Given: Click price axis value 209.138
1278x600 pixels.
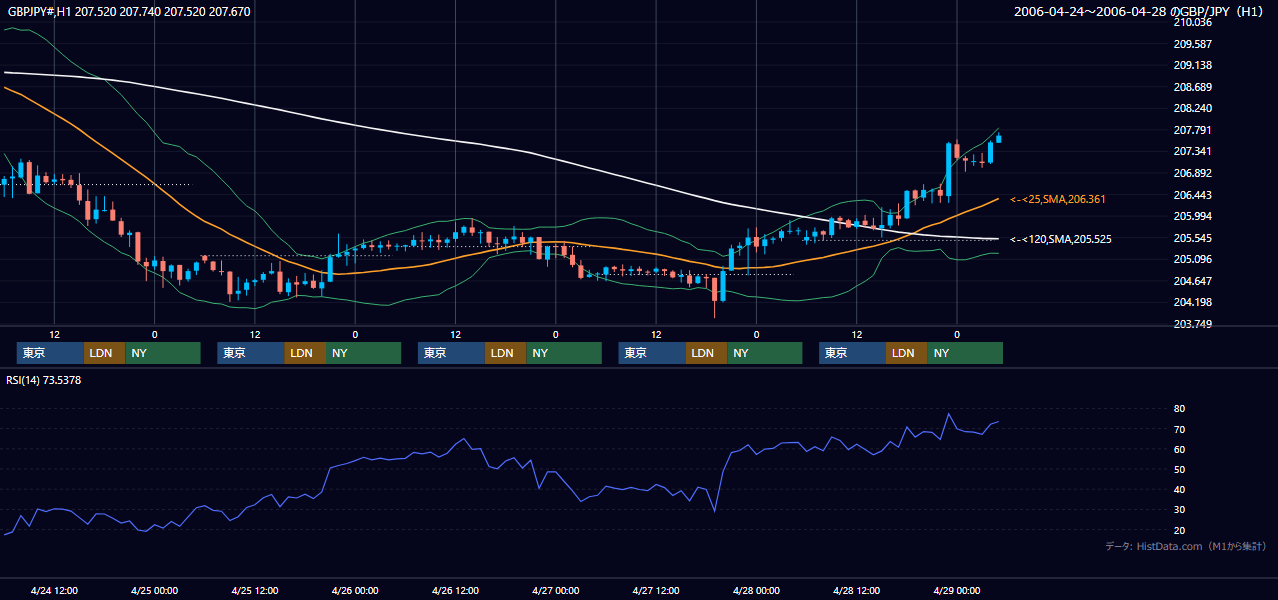Looking at the screenshot, I should (x=1193, y=65).
